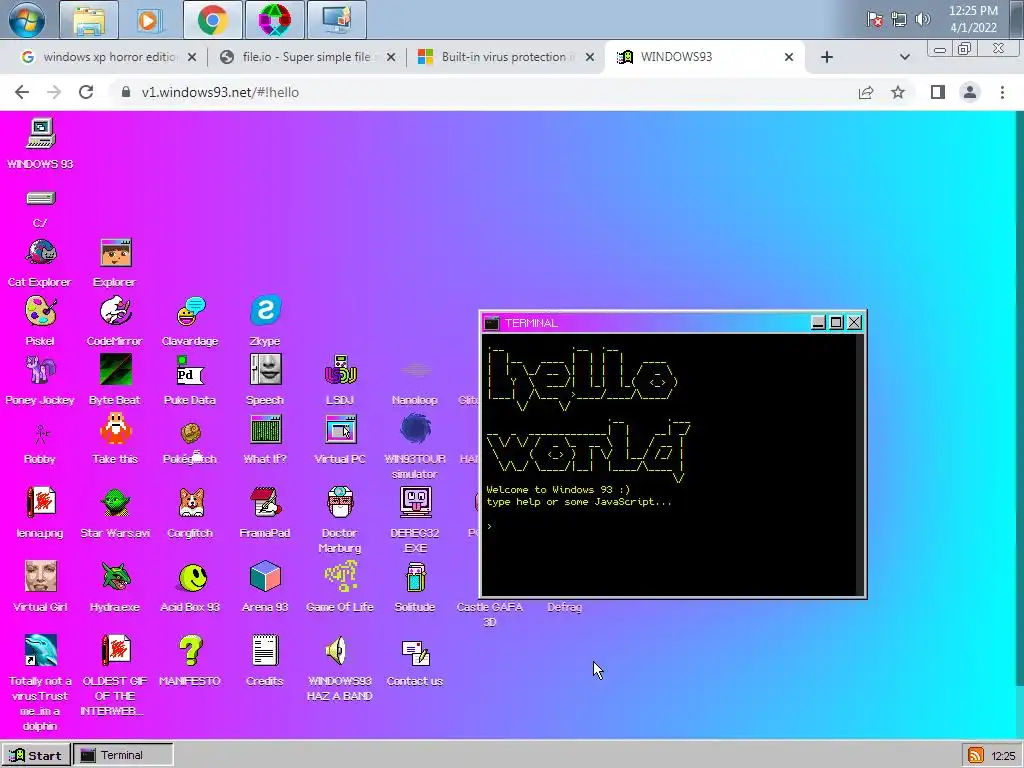Launch Hydra.exe
Viewport: 1024px width, 768px height.
click(x=116, y=577)
